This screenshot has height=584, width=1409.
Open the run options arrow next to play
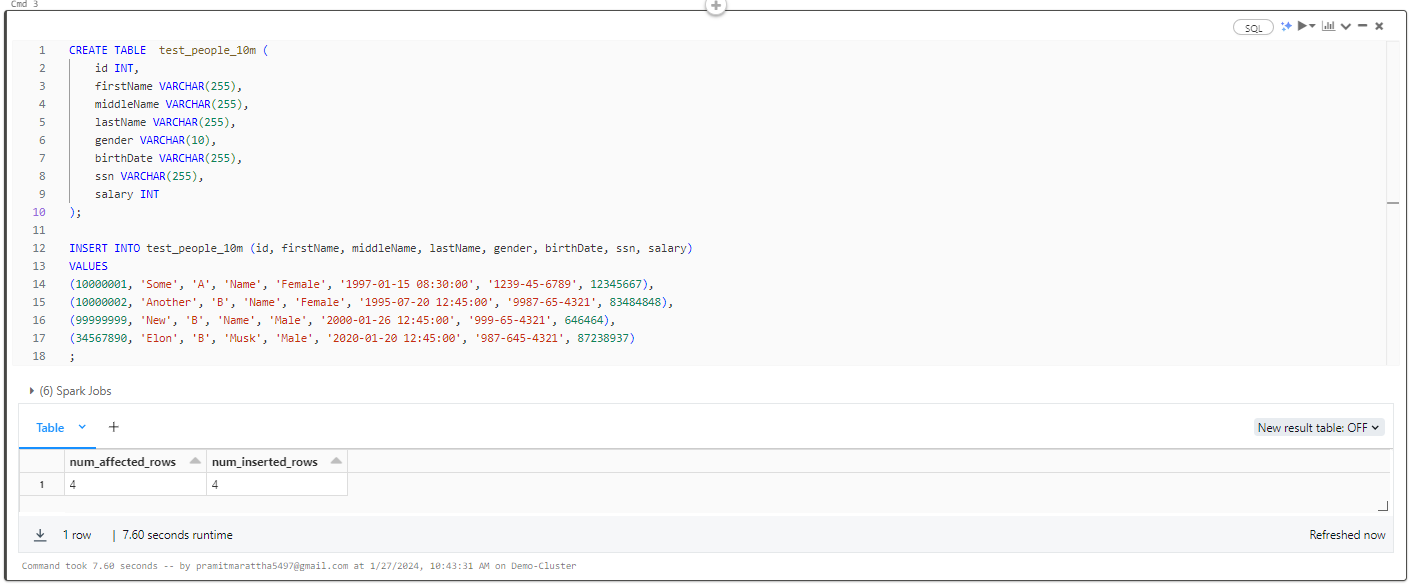click(1312, 26)
